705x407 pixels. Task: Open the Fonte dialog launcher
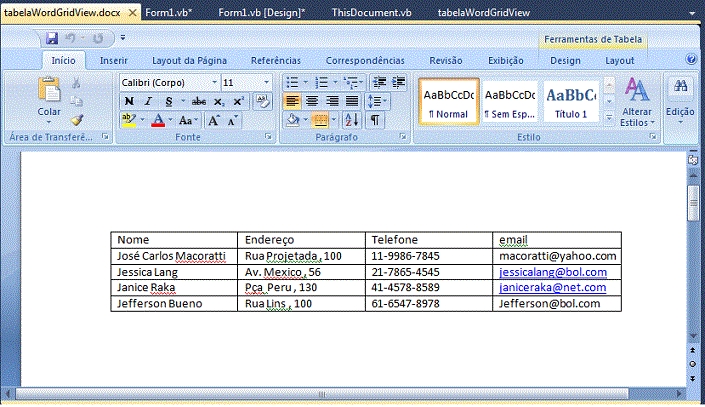point(268,137)
